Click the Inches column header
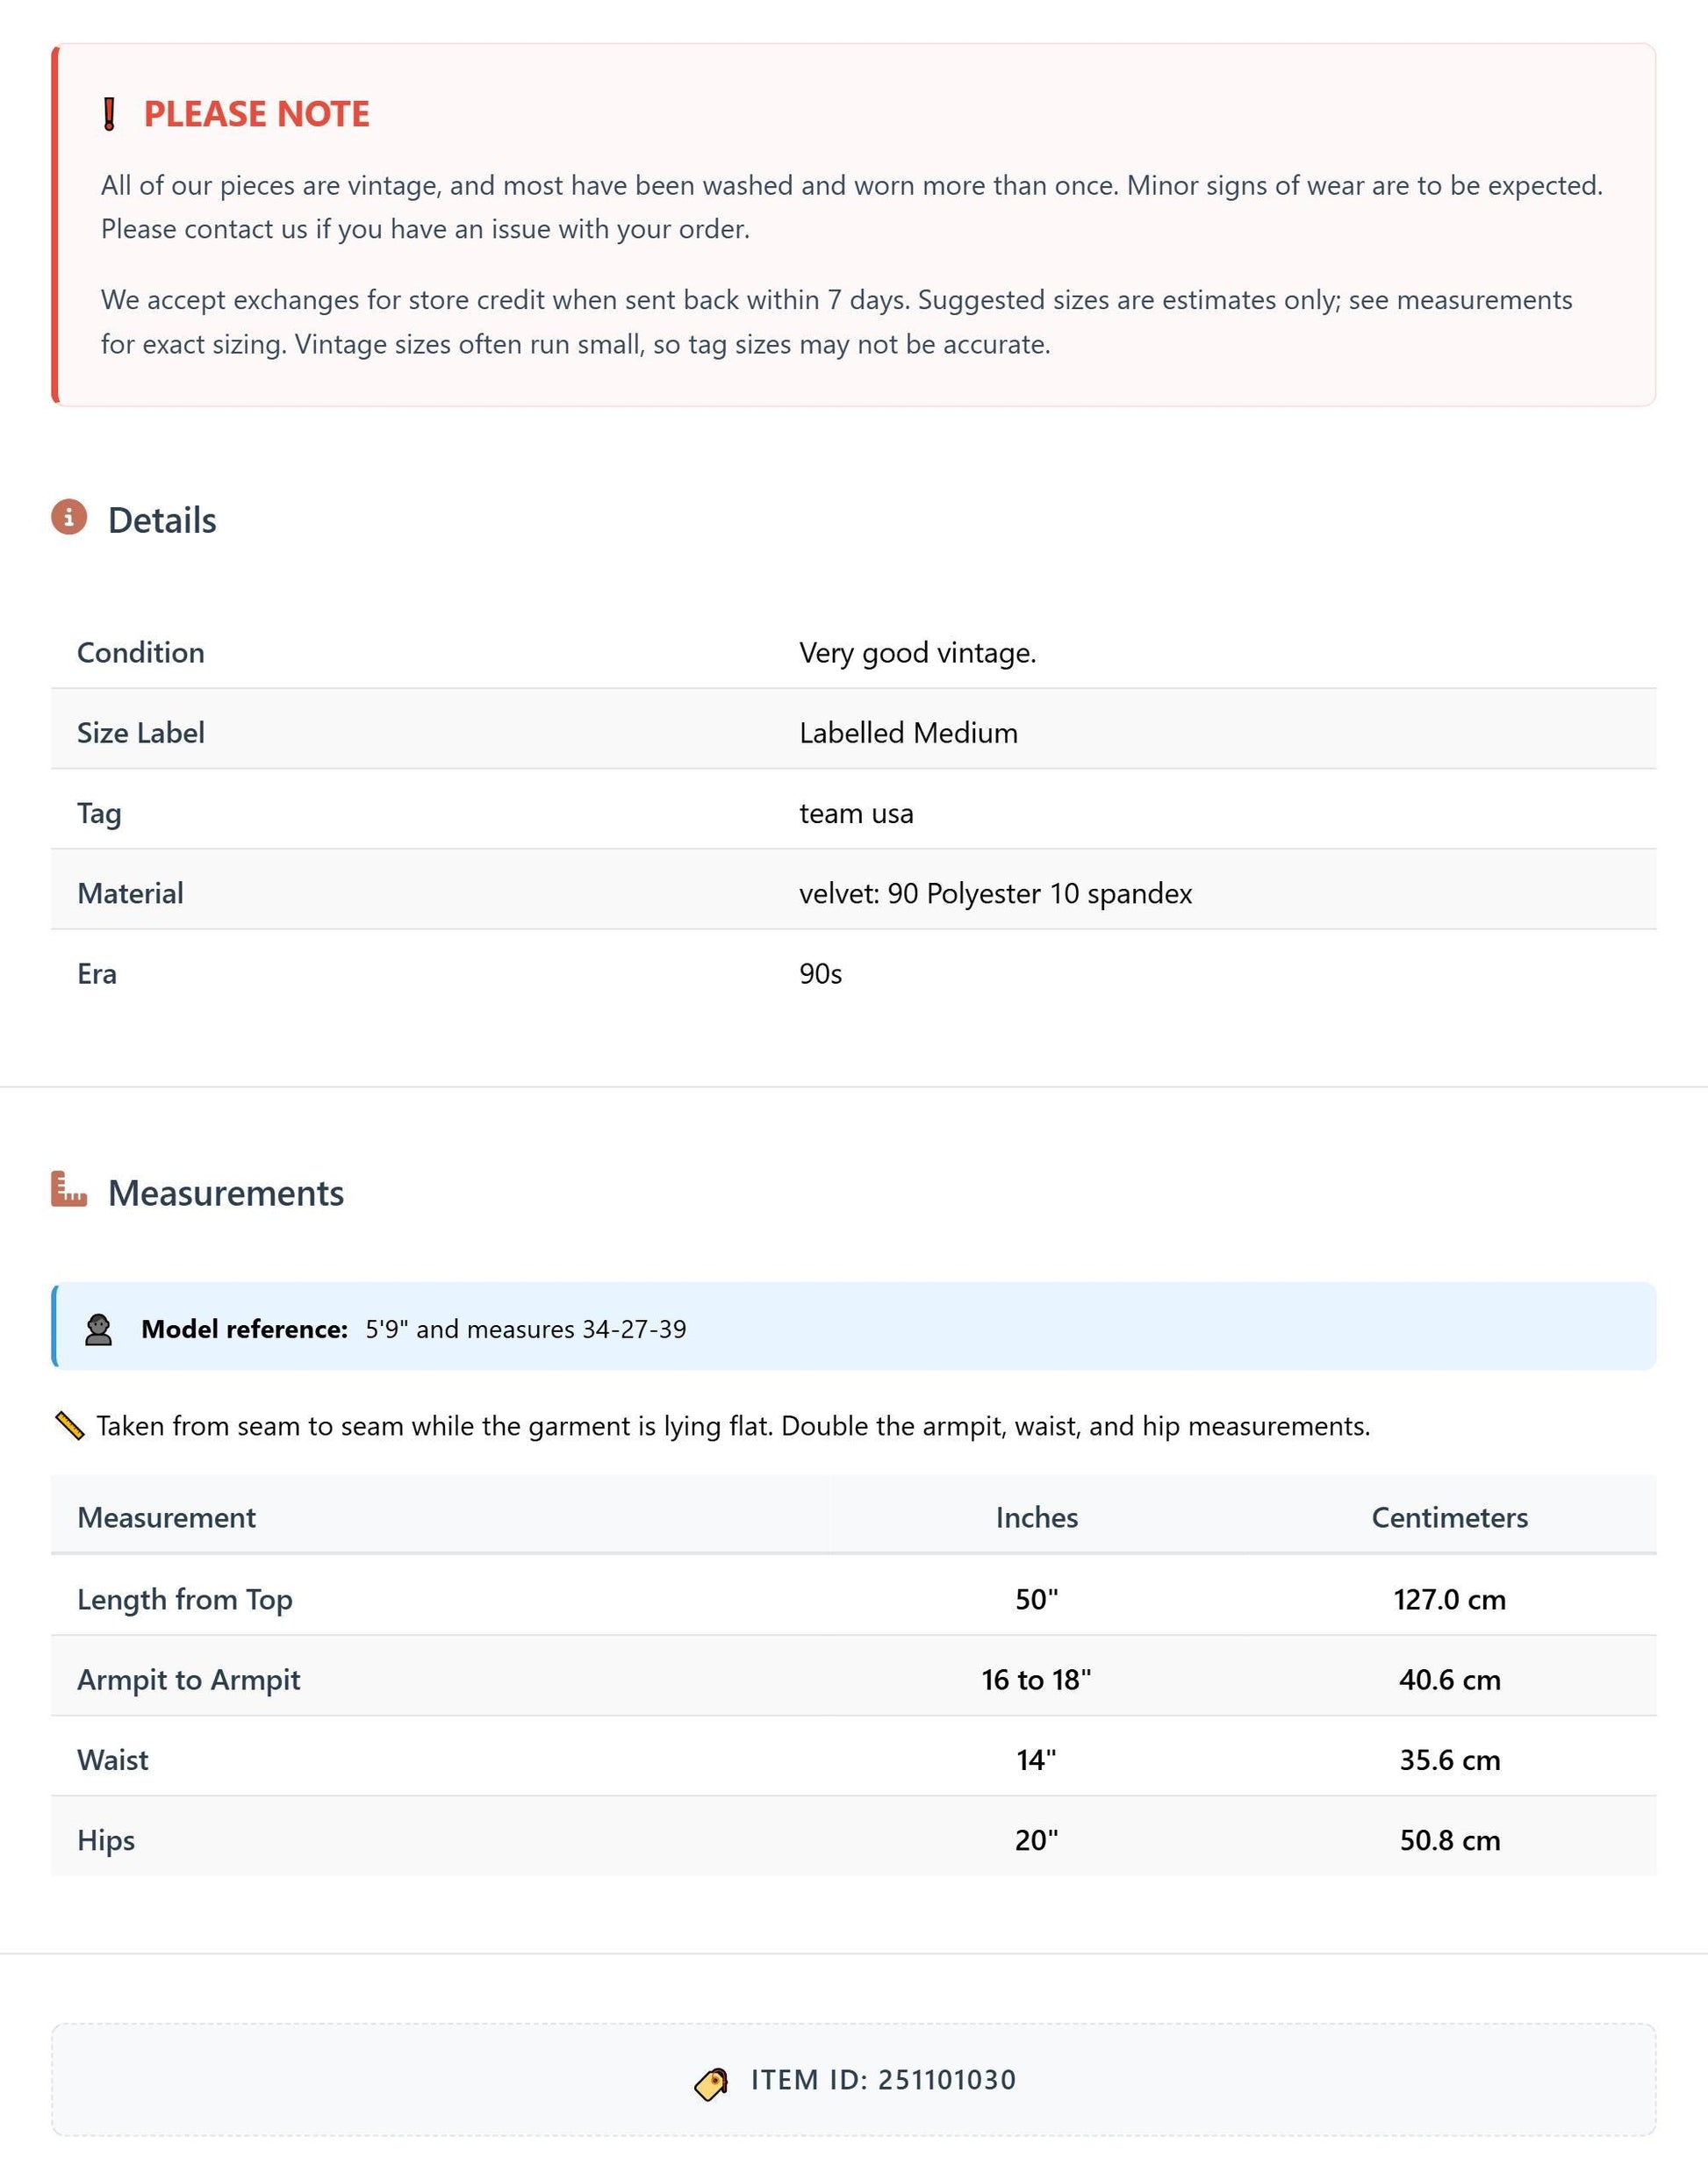 pos(1037,1517)
